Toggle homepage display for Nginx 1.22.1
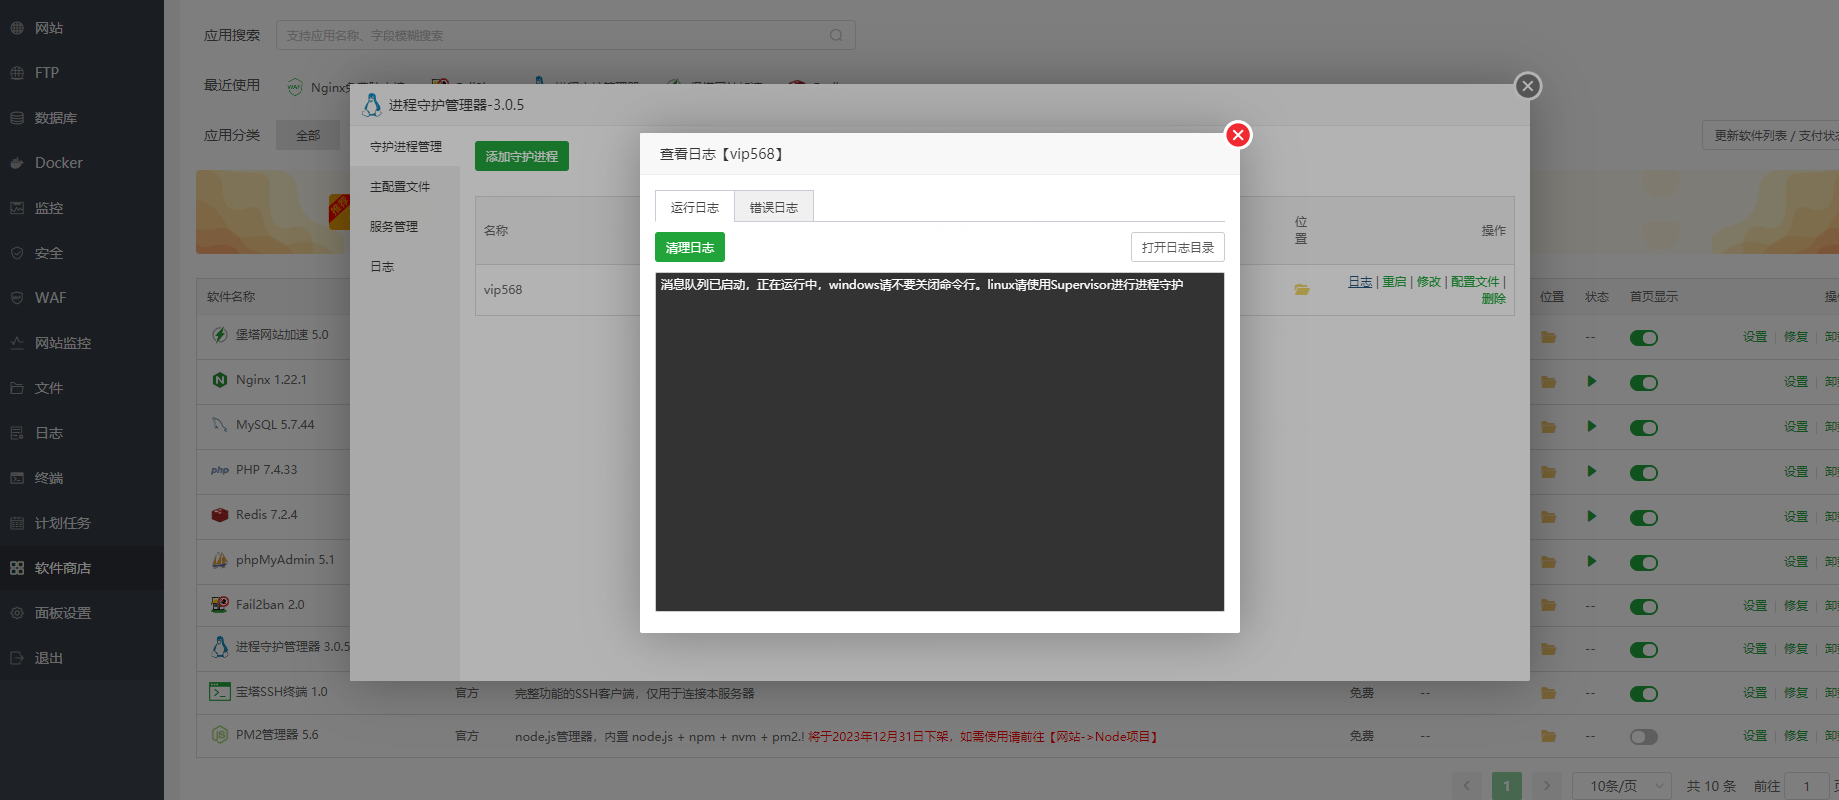Viewport: 1839px width, 800px height. (x=1643, y=383)
